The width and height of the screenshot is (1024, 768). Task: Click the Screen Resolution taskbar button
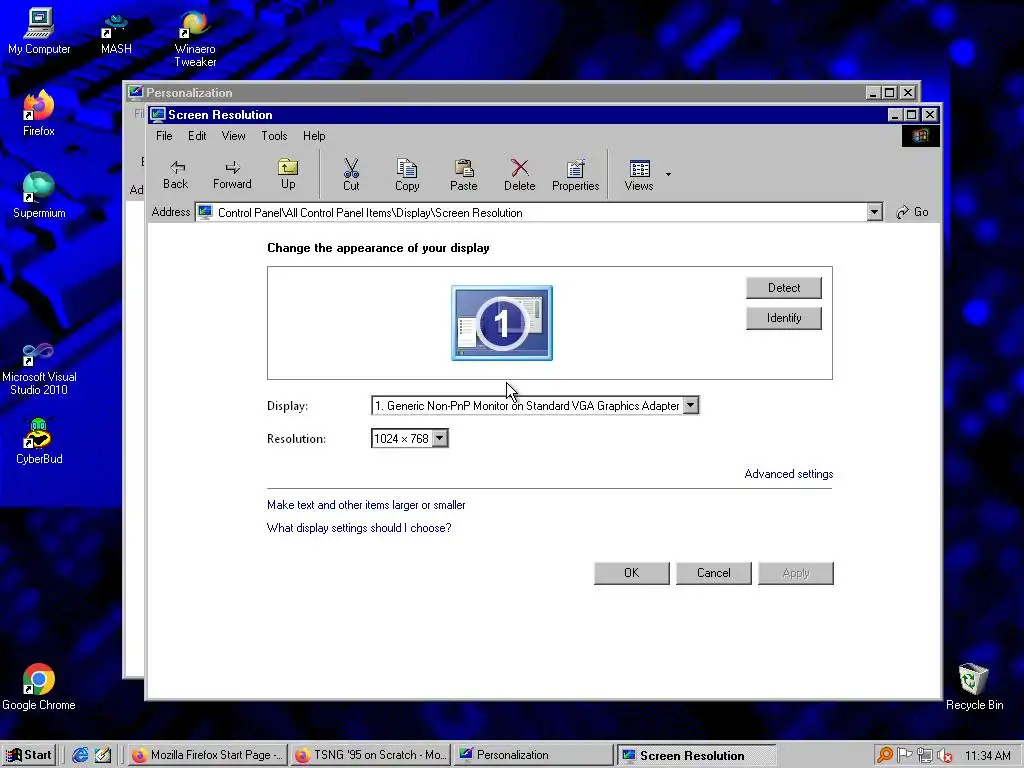pos(696,755)
